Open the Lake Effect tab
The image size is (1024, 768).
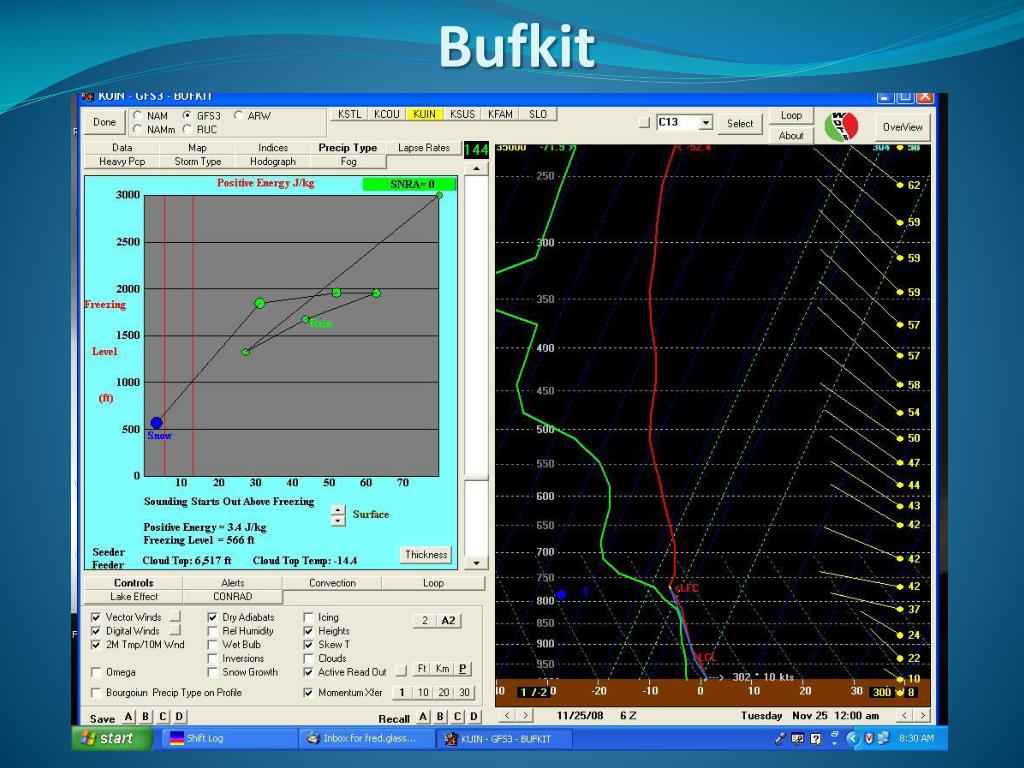[134, 596]
